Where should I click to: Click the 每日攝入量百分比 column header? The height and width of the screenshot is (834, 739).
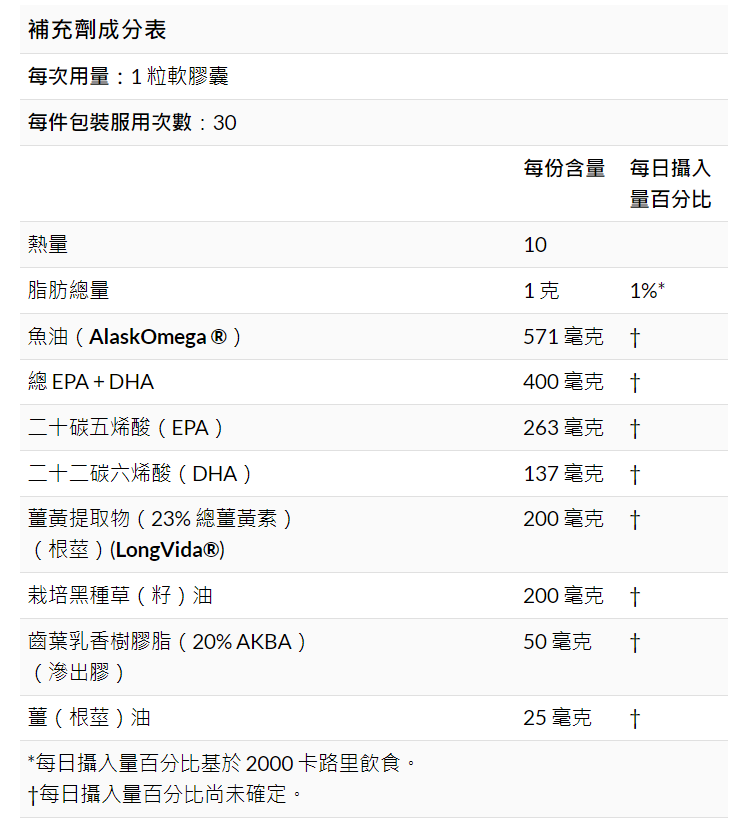pos(670,183)
